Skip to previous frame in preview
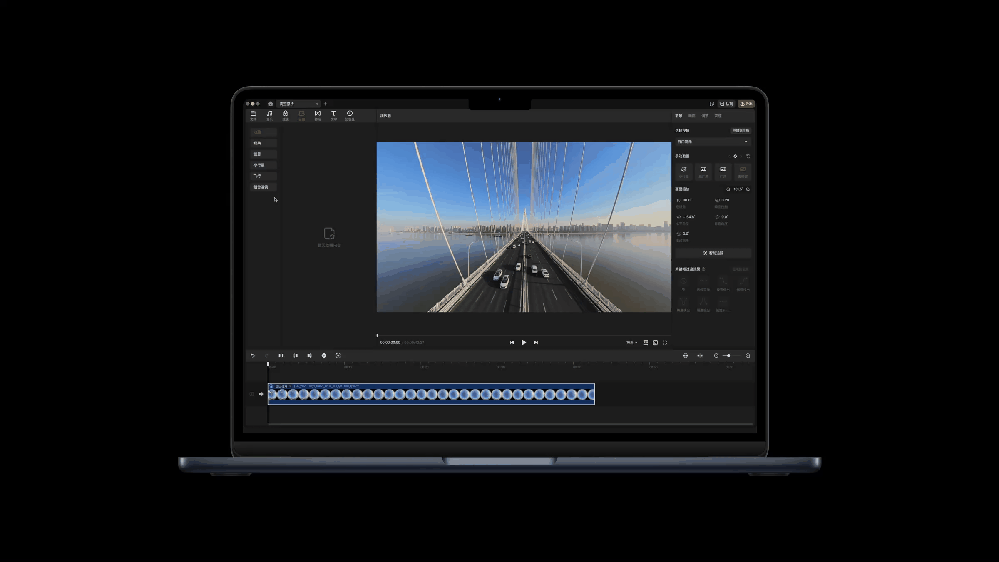 click(512, 342)
